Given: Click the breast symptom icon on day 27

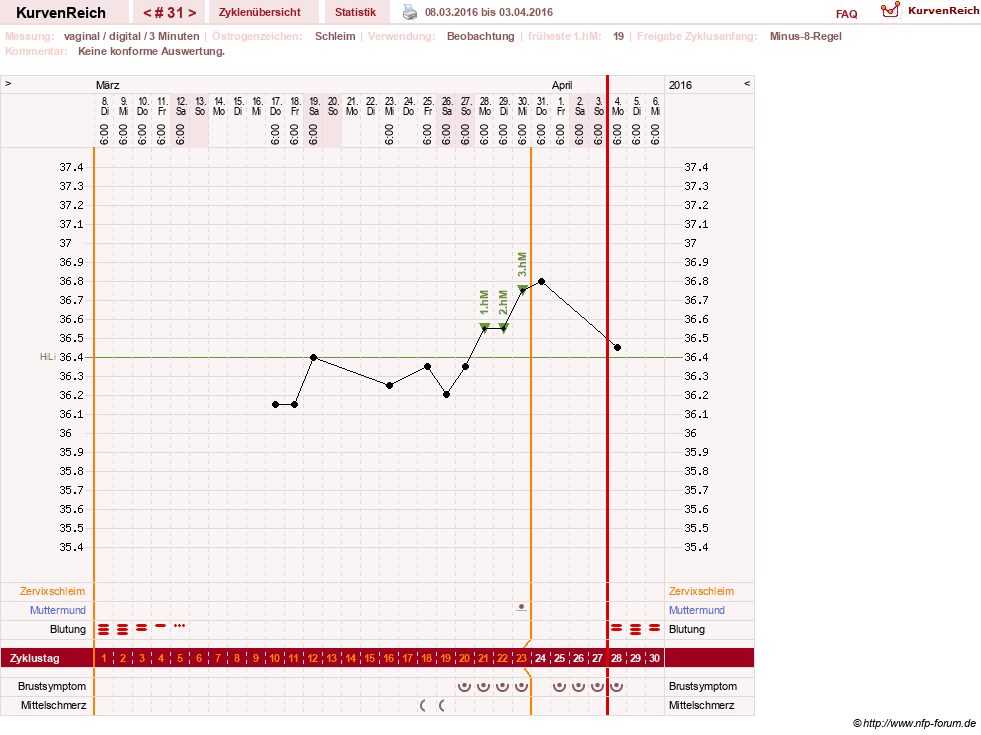Looking at the screenshot, I should (597, 686).
